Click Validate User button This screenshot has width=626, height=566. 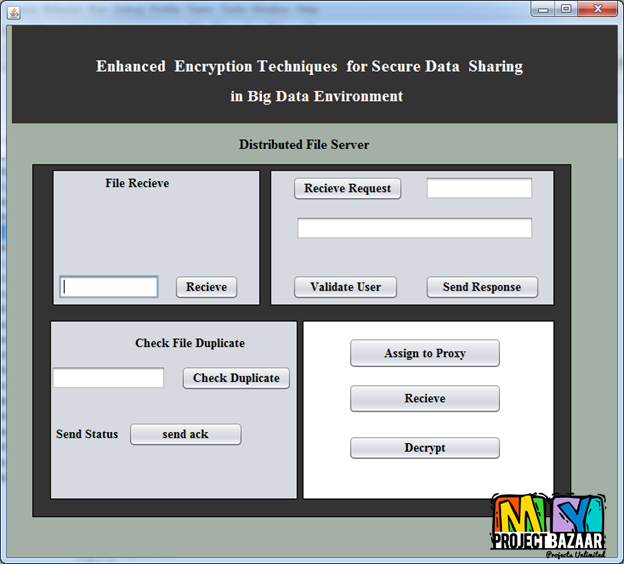345,287
